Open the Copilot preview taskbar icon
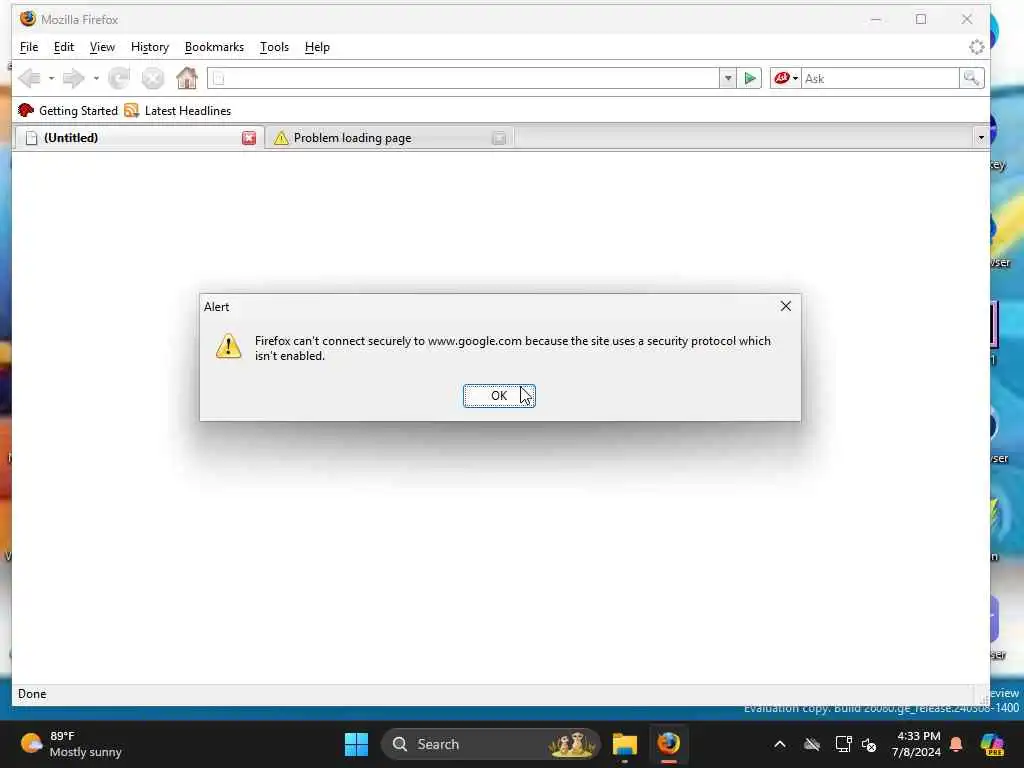The image size is (1024, 768). (993, 744)
